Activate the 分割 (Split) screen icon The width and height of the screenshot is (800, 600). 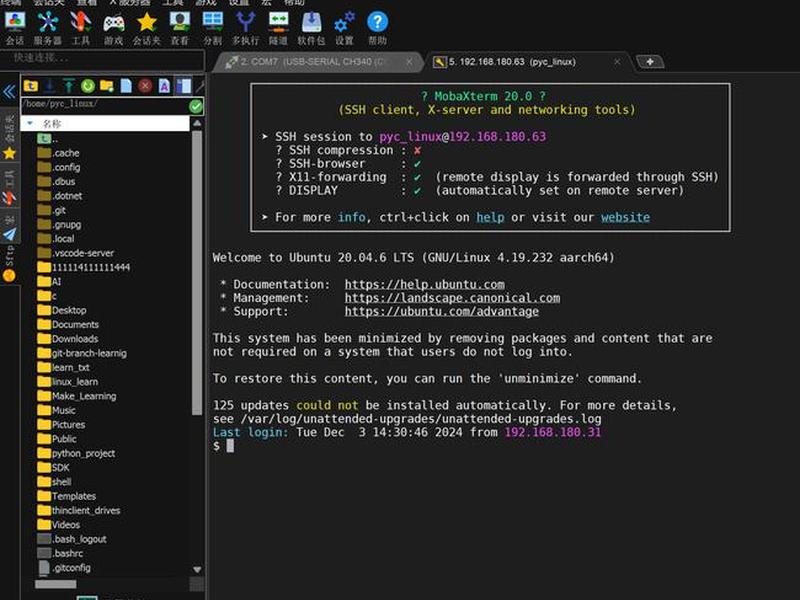tap(213, 28)
